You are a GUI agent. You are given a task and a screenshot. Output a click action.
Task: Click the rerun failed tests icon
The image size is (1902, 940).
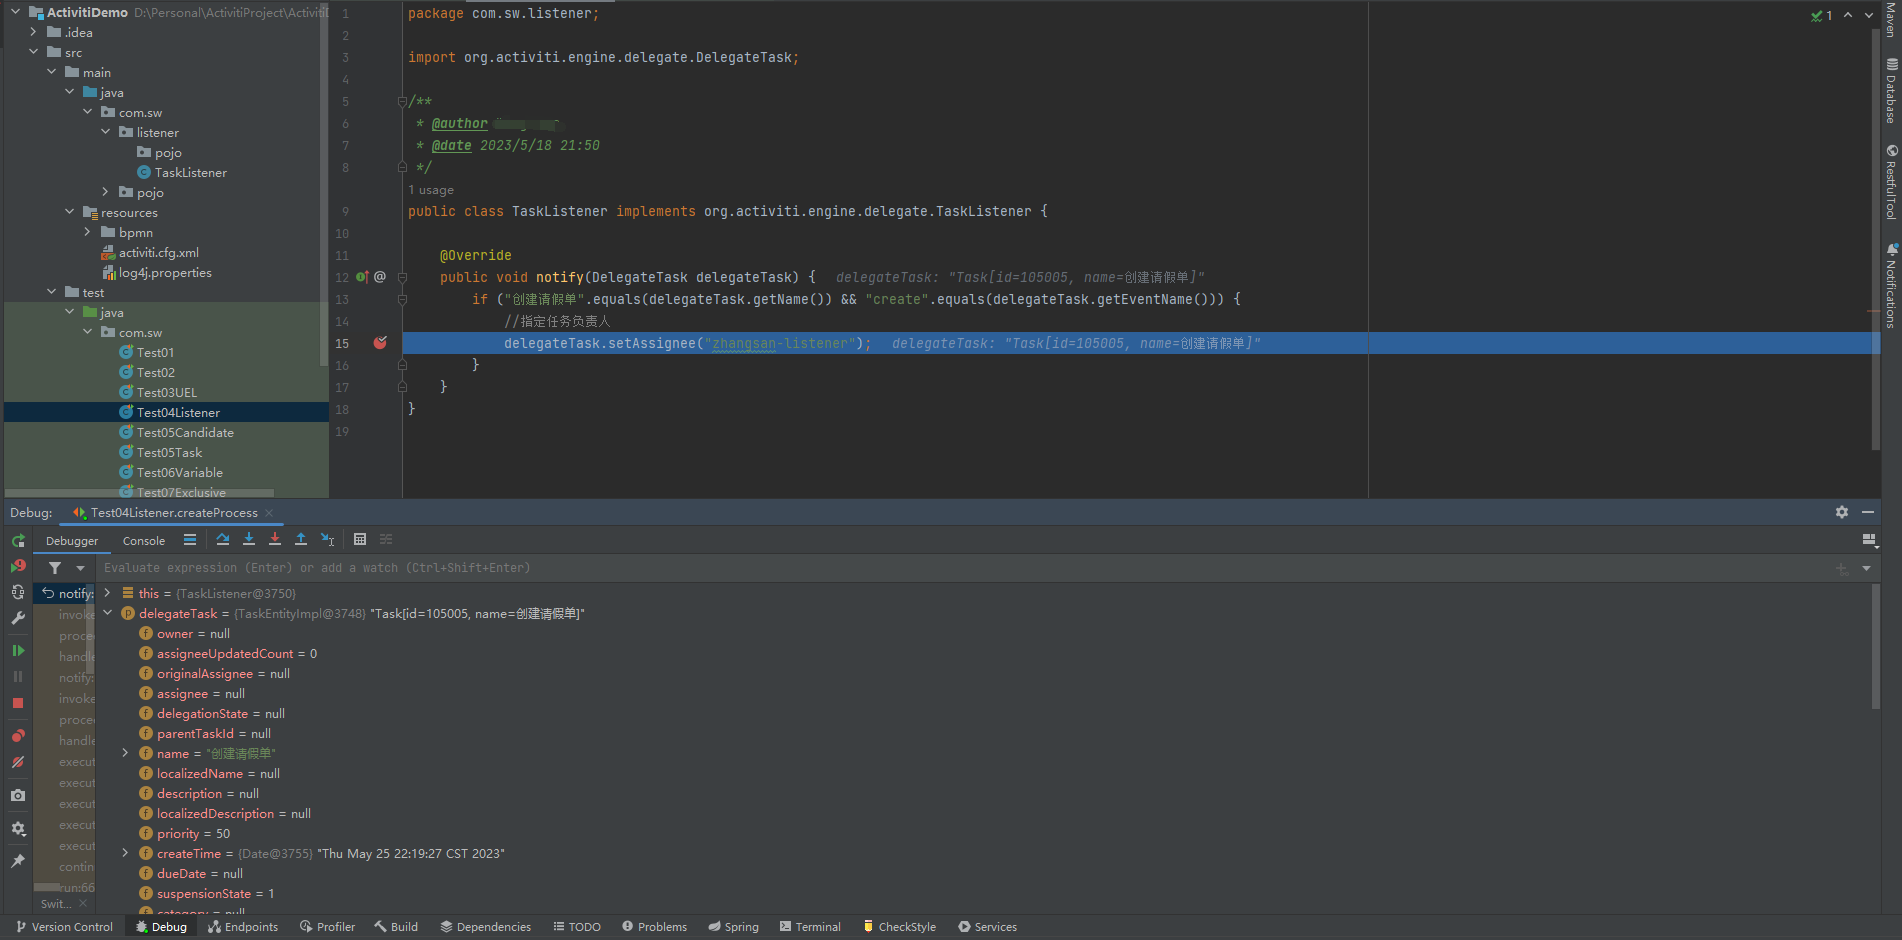tap(18, 566)
